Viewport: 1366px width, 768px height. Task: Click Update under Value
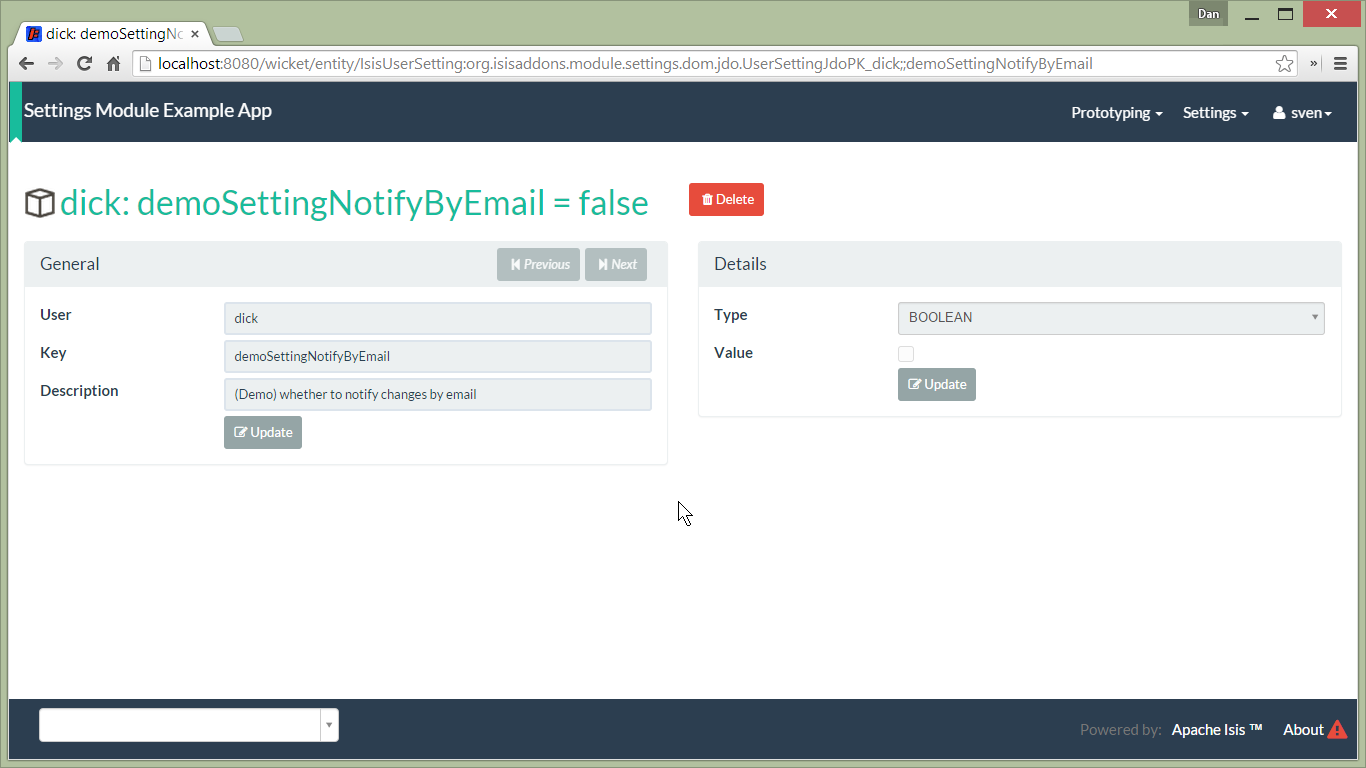(x=937, y=384)
